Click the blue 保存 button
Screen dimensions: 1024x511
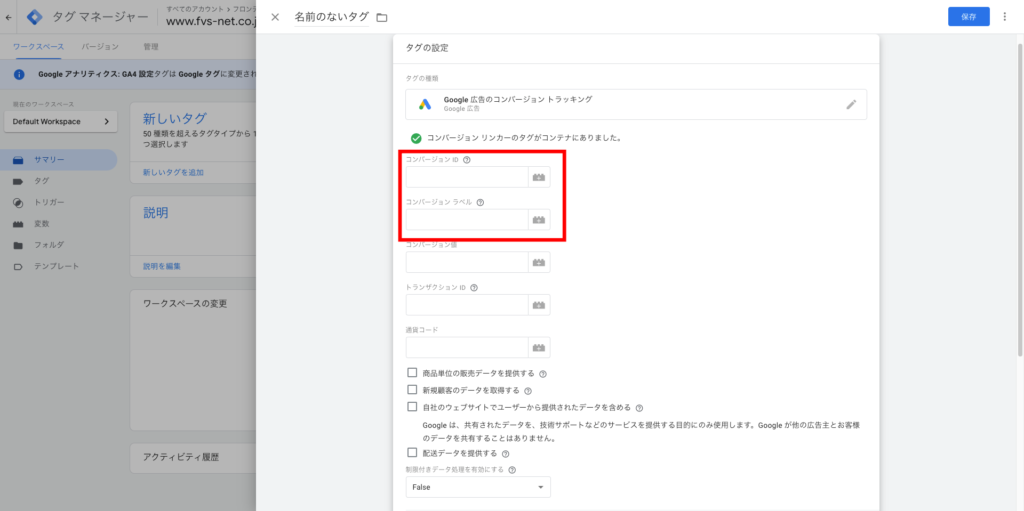click(x=968, y=17)
